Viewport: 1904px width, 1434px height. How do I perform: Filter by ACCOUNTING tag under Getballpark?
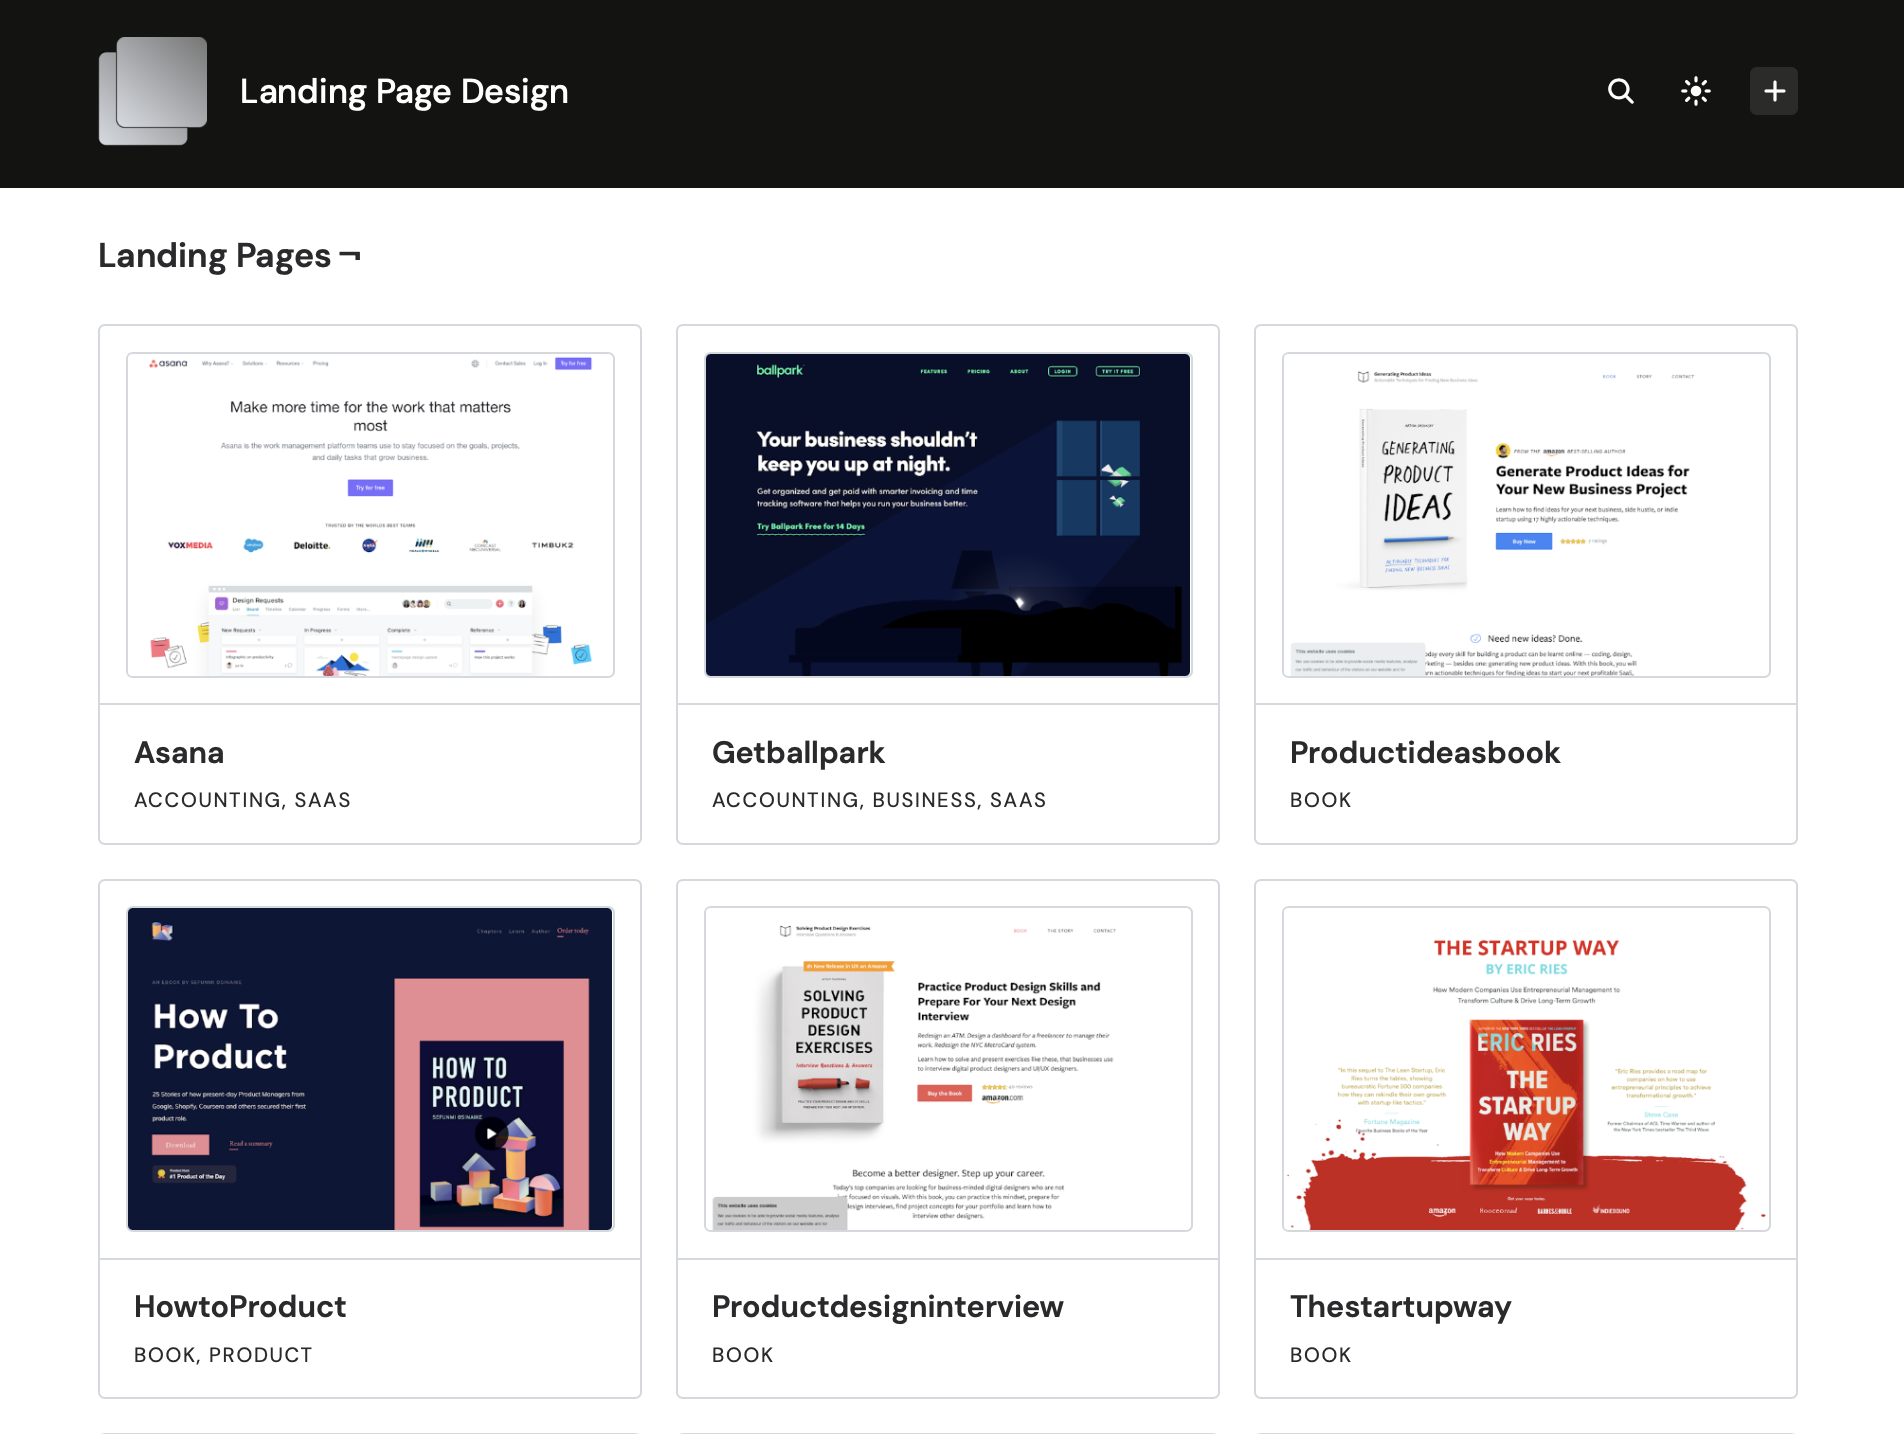coord(784,800)
